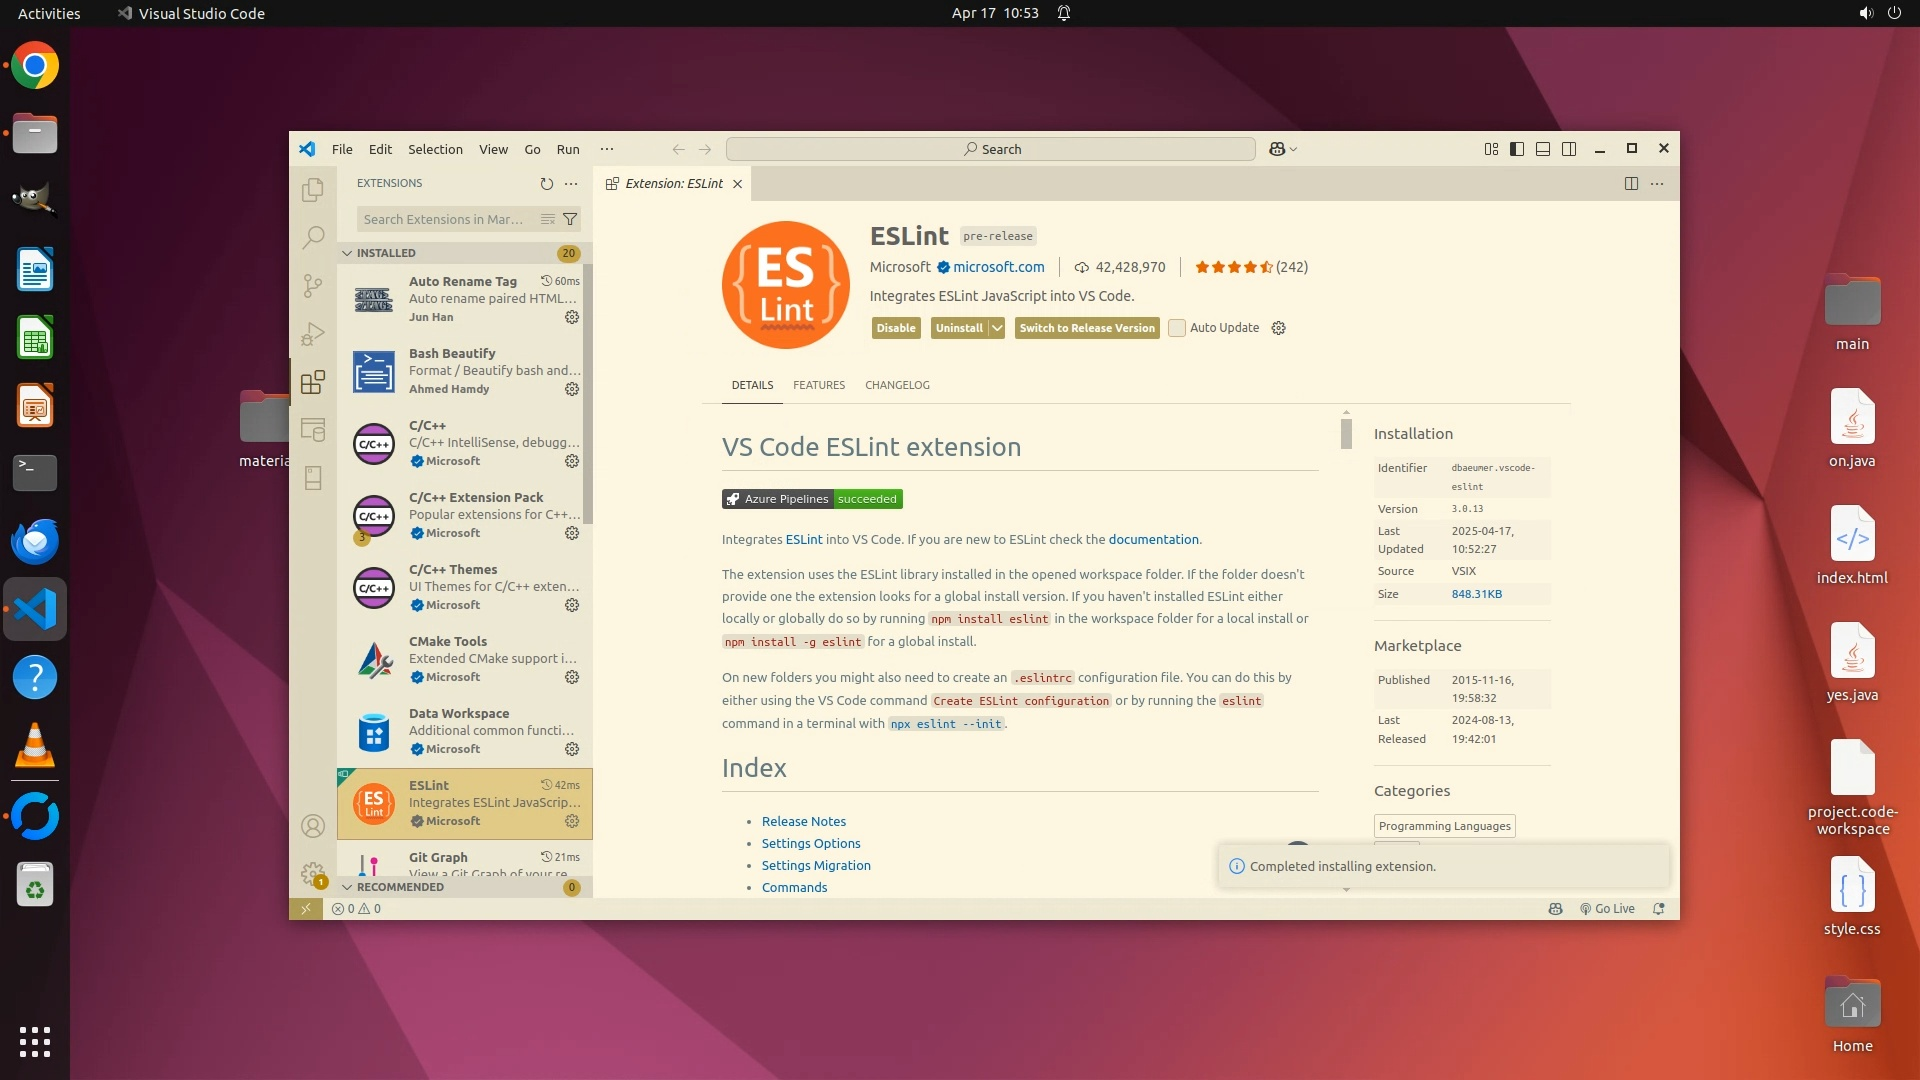Open the Explorer view in activity bar
This screenshot has height=1080, width=1920.
(313, 189)
